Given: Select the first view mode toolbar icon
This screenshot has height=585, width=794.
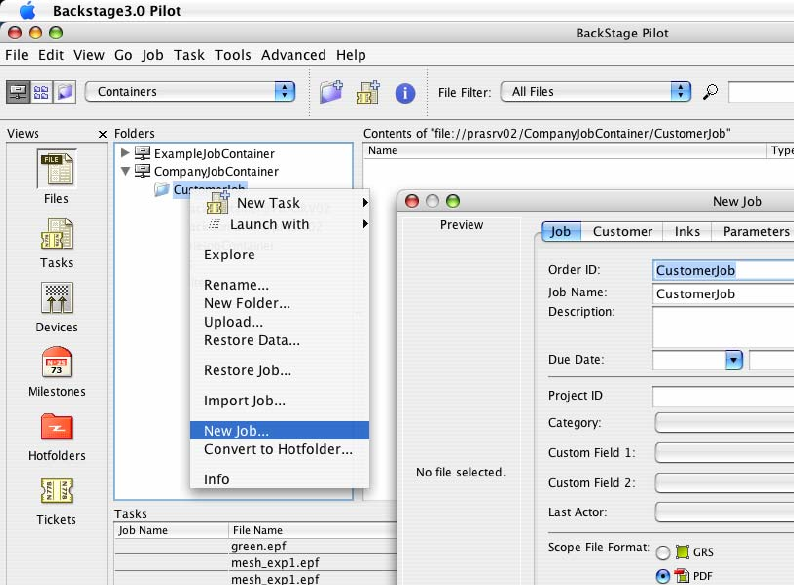Looking at the screenshot, I should (18, 92).
